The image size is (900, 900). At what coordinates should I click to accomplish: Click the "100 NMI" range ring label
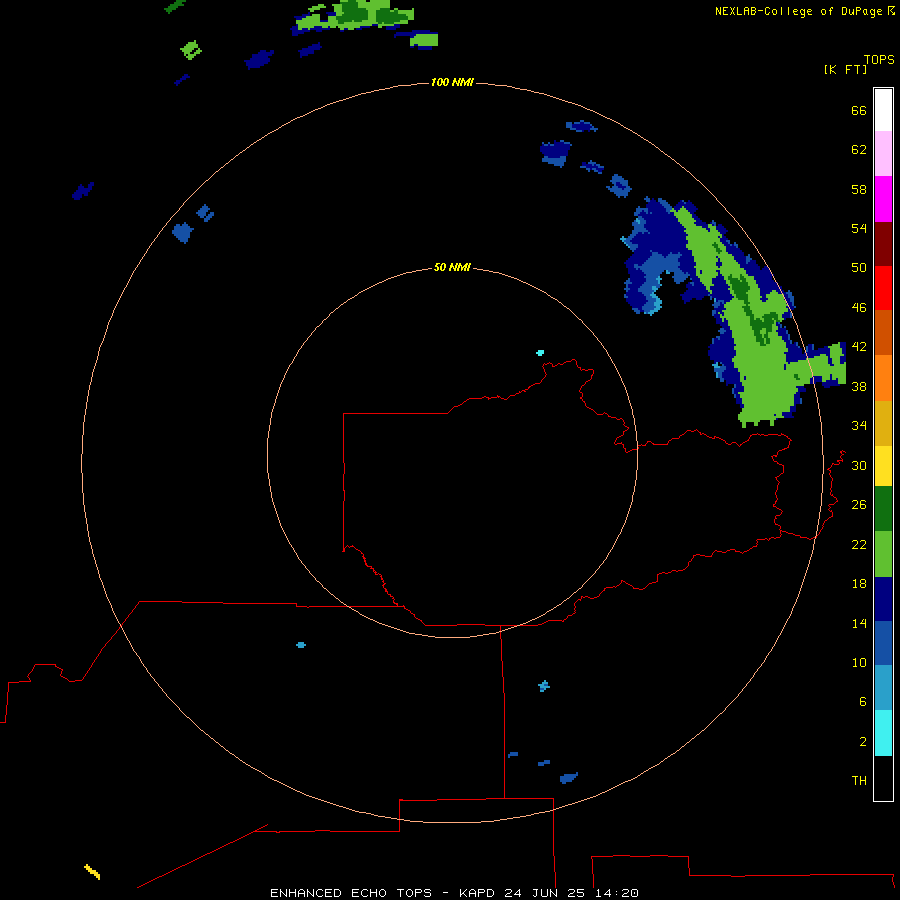coord(452,83)
